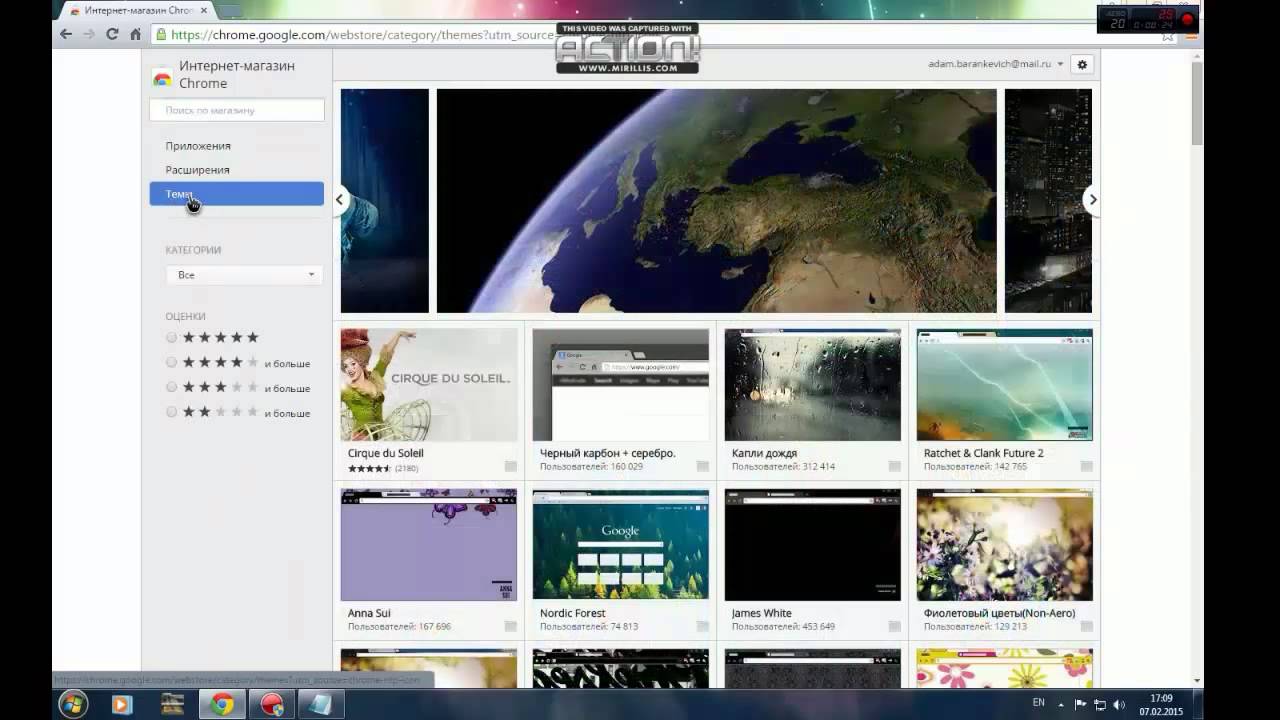Open the Черный карбон + серебро theme title
This screenshot has height=720, width=1280.
tap(608, 453)
